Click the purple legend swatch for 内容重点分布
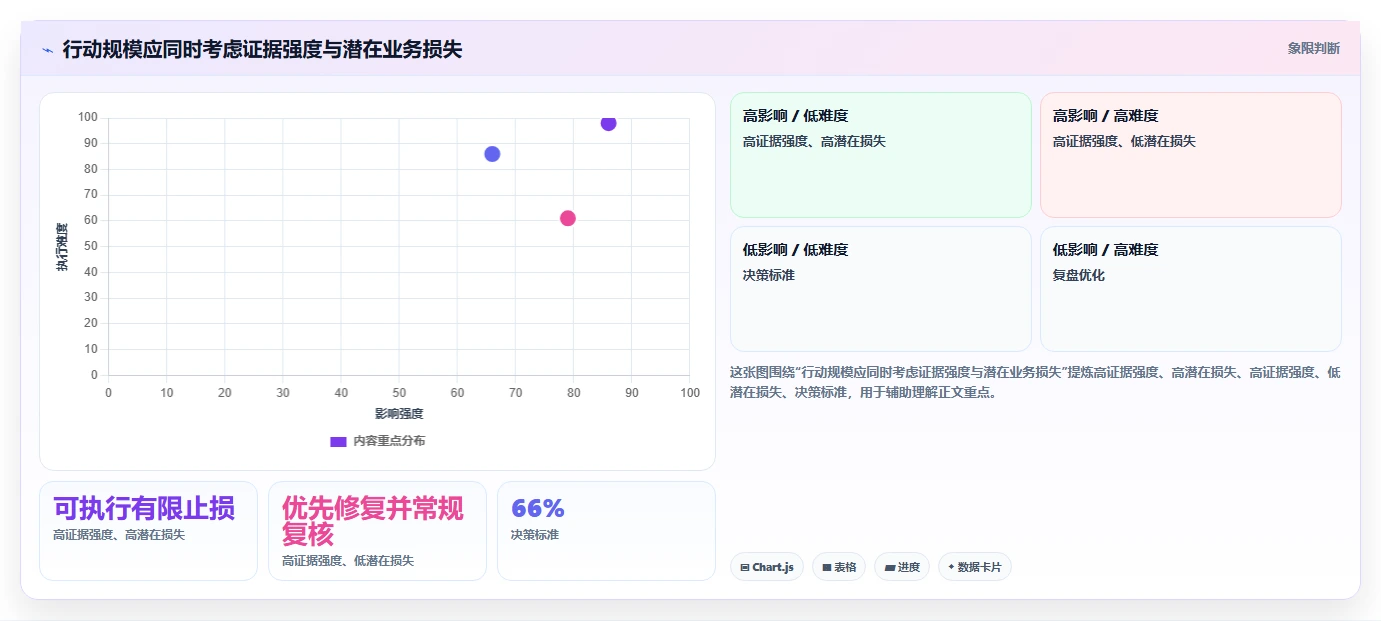1381x621 pixels. (338, 441)
